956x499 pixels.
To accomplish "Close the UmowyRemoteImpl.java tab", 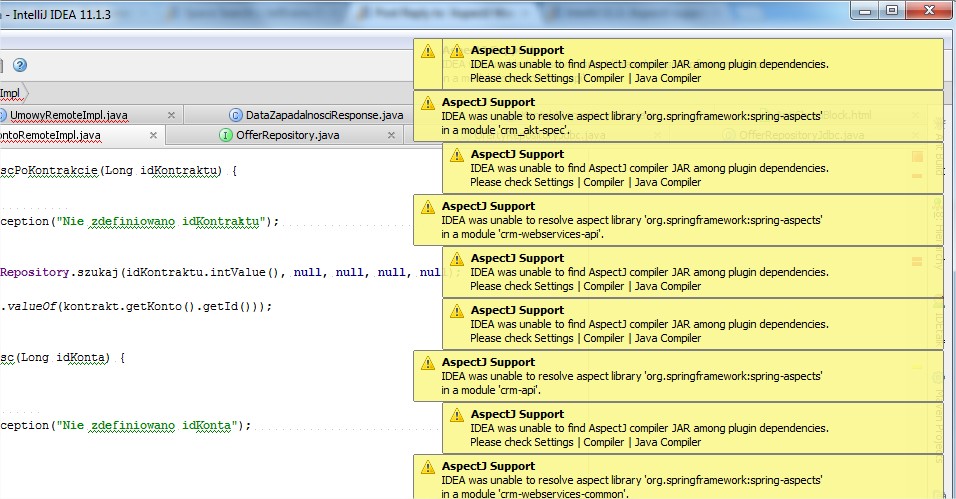I will tap(171, 115).
